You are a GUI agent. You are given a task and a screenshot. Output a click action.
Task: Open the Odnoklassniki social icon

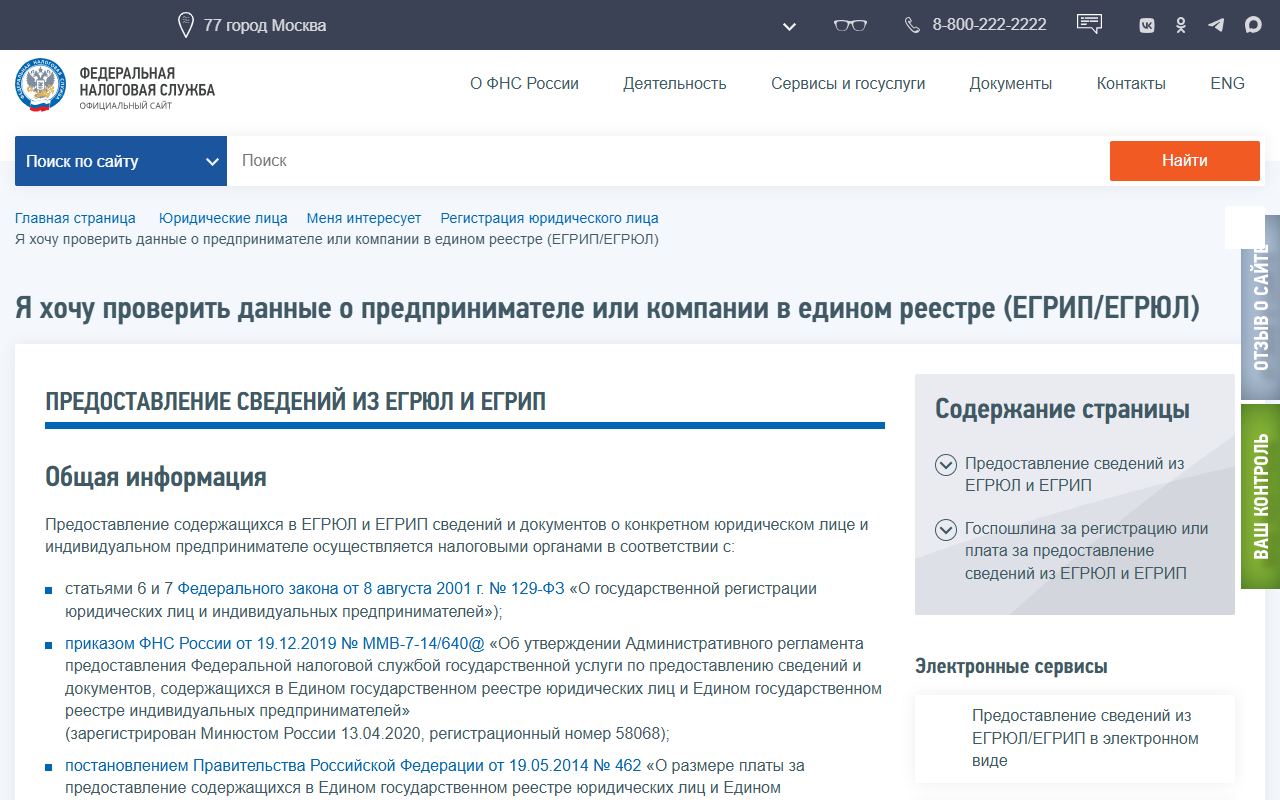[1181, 25]
